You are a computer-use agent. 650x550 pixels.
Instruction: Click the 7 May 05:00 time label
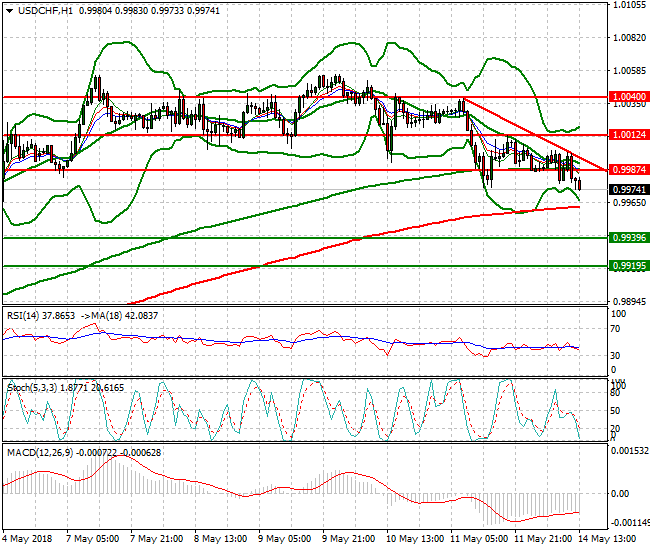click(x=92, y=539)
